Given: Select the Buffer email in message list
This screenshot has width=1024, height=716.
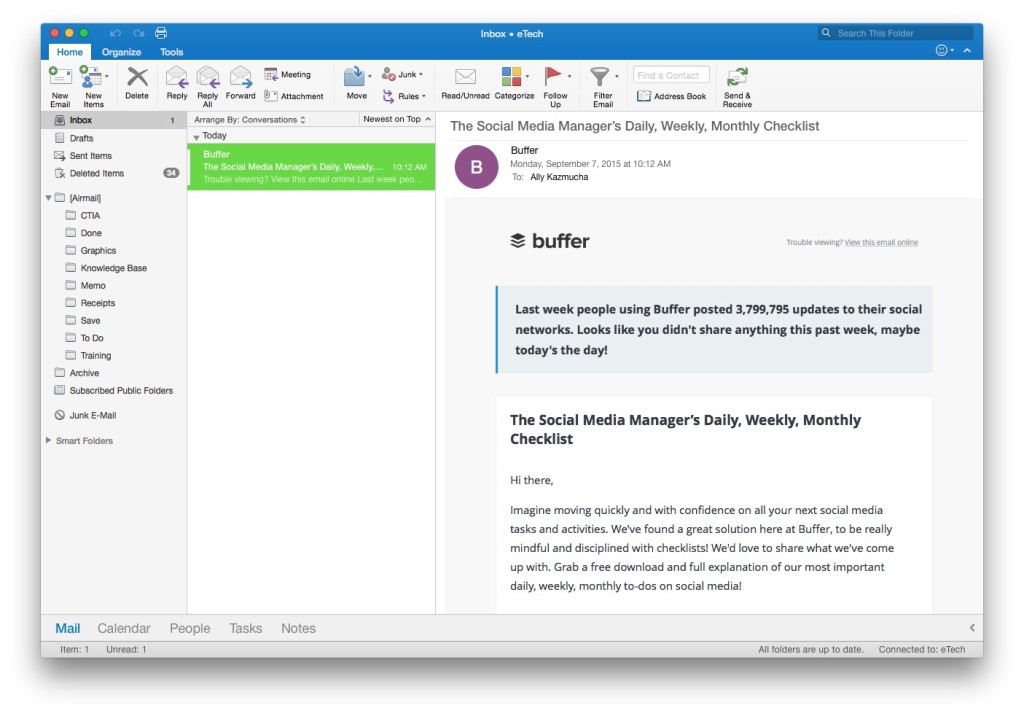Looking at the screenshot, I should [x=312, y=167].
